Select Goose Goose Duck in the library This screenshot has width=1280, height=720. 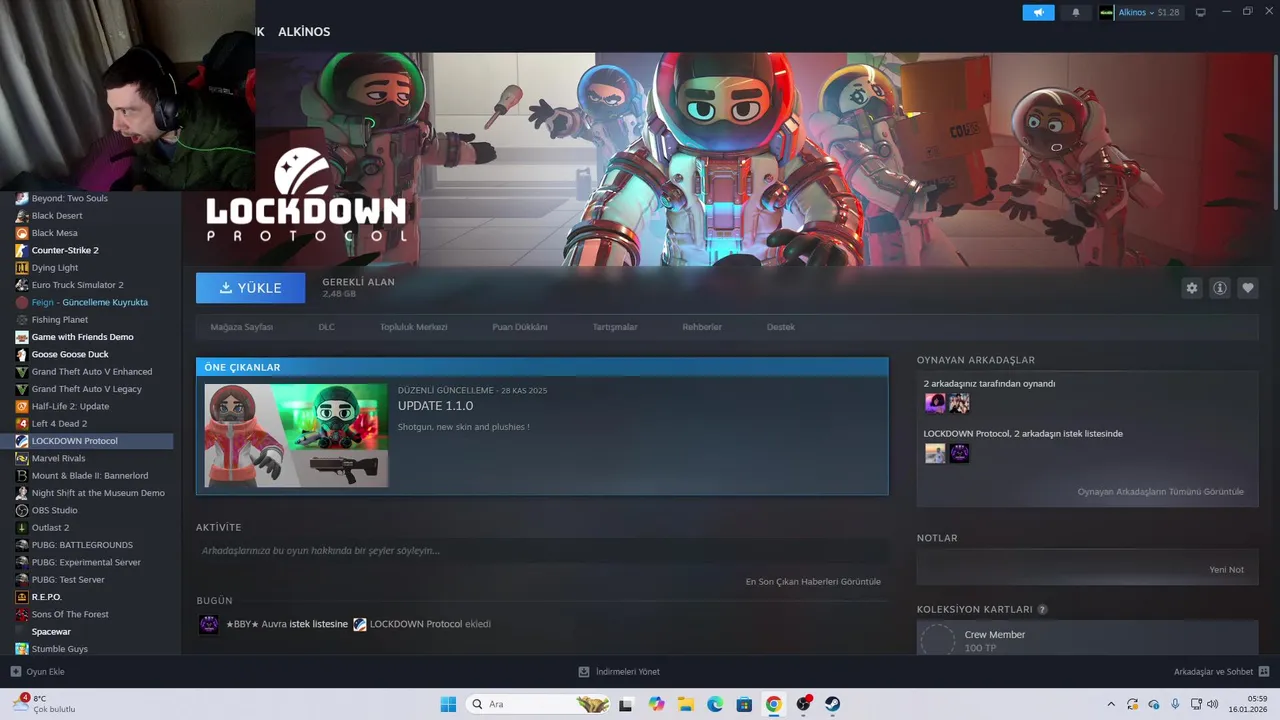(x=70, y=354)
